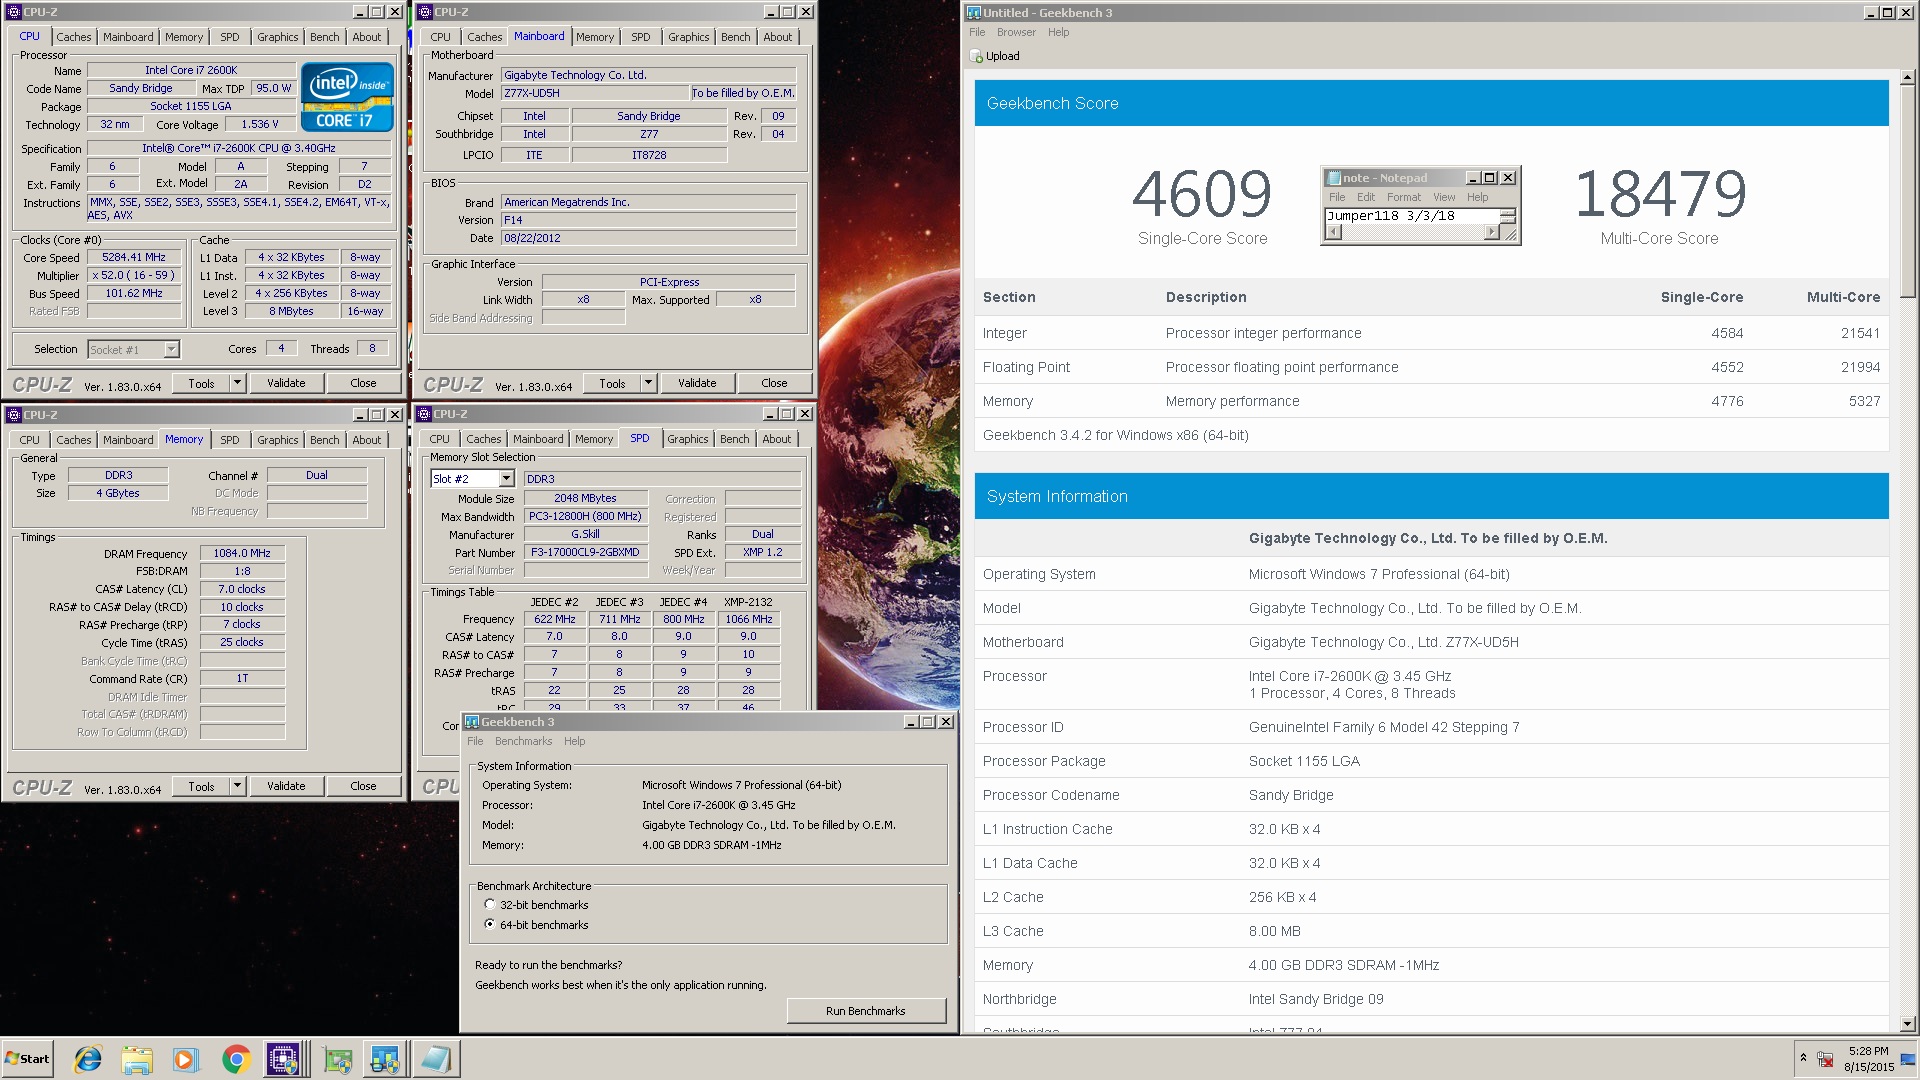Click the Upload link in the Geekbench toolbar
1920x1080 pixels.
(1002, 56)
